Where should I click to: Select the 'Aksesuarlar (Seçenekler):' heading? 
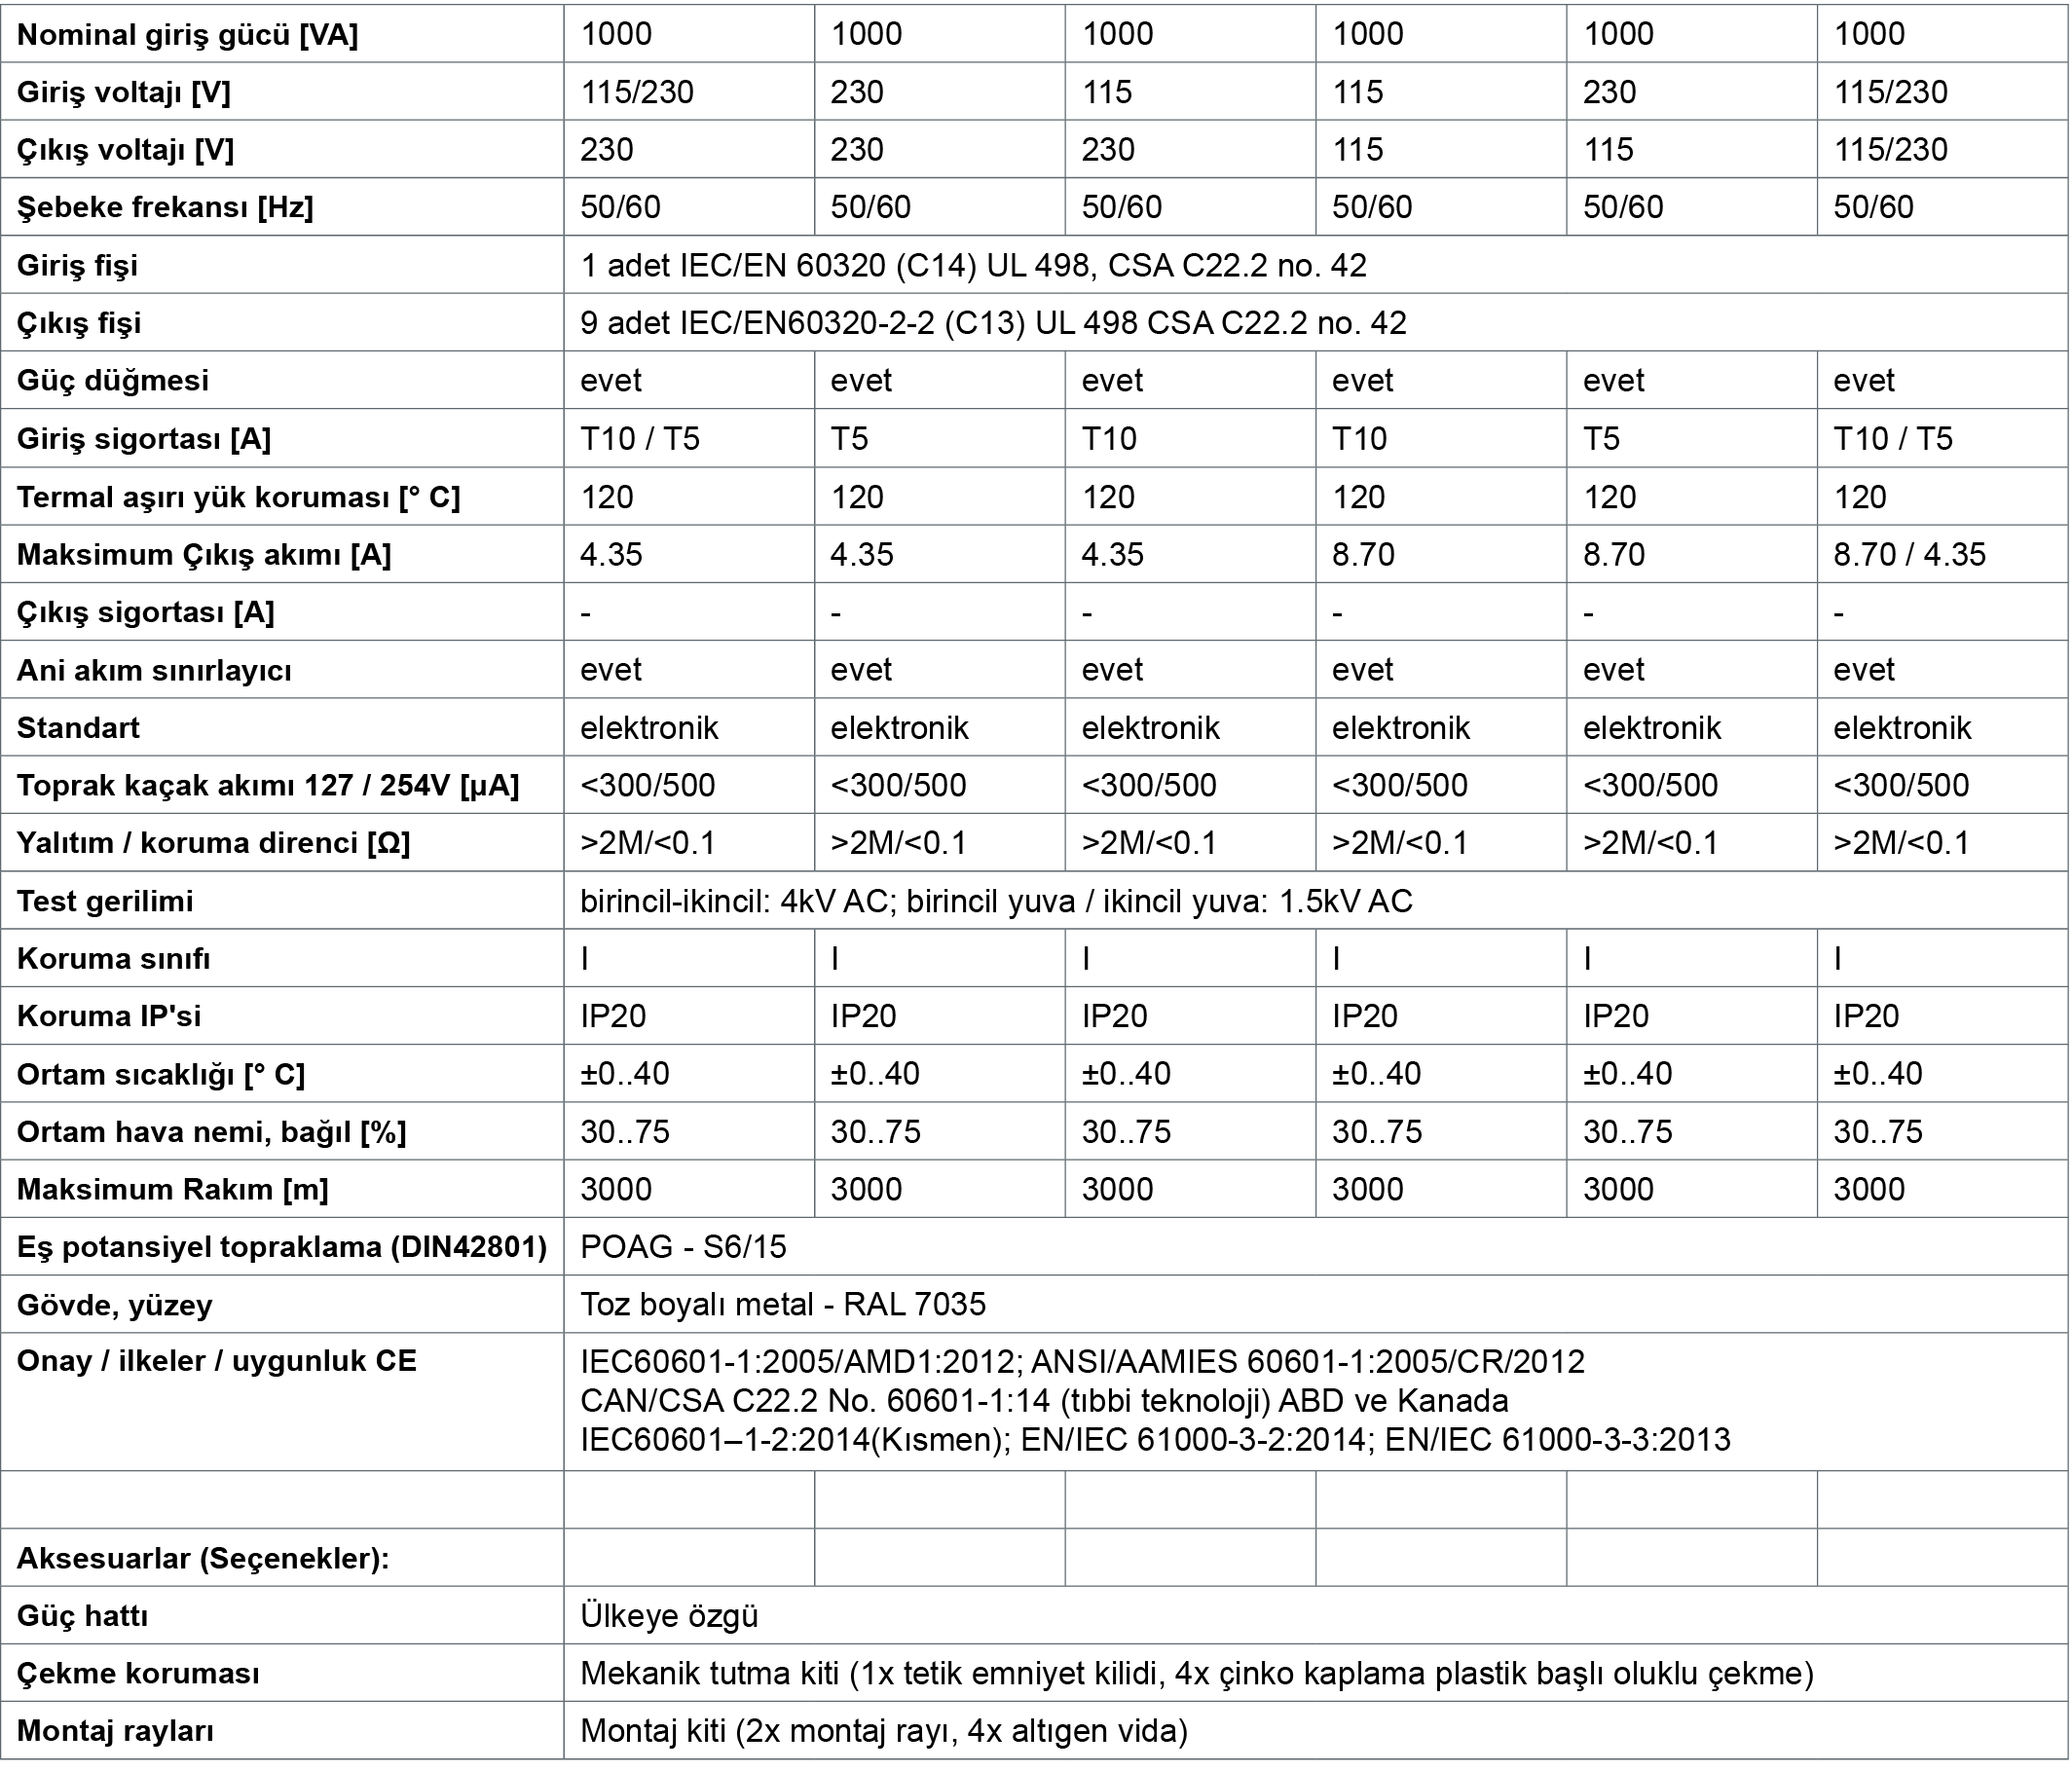203,1559
